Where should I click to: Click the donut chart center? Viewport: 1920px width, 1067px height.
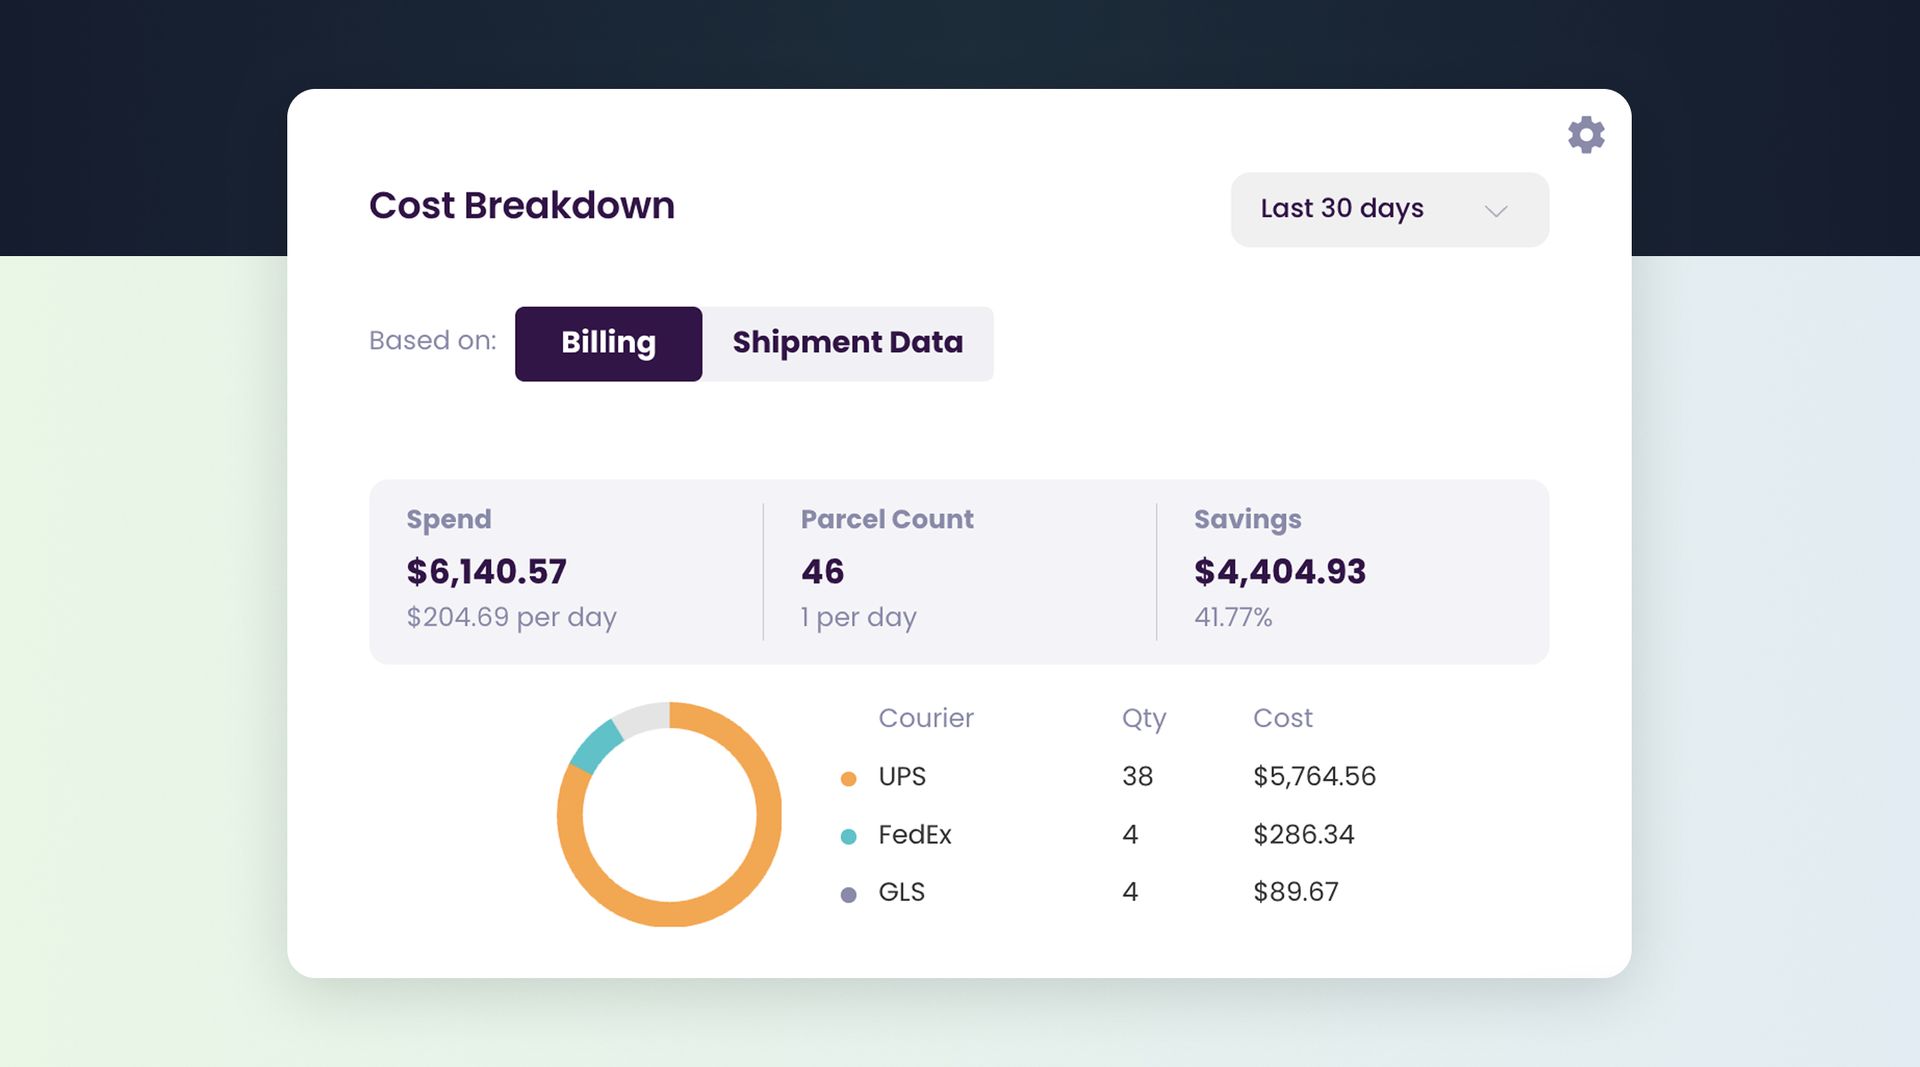click(x=670, y=815)
